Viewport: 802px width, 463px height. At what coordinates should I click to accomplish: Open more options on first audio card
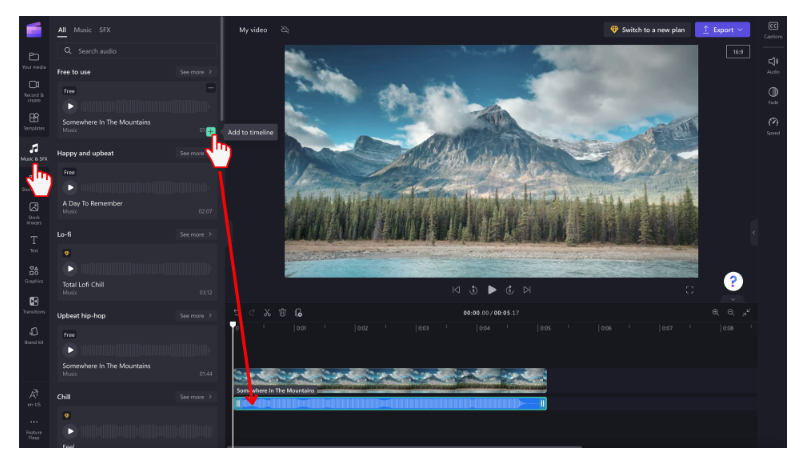(211, 88)
